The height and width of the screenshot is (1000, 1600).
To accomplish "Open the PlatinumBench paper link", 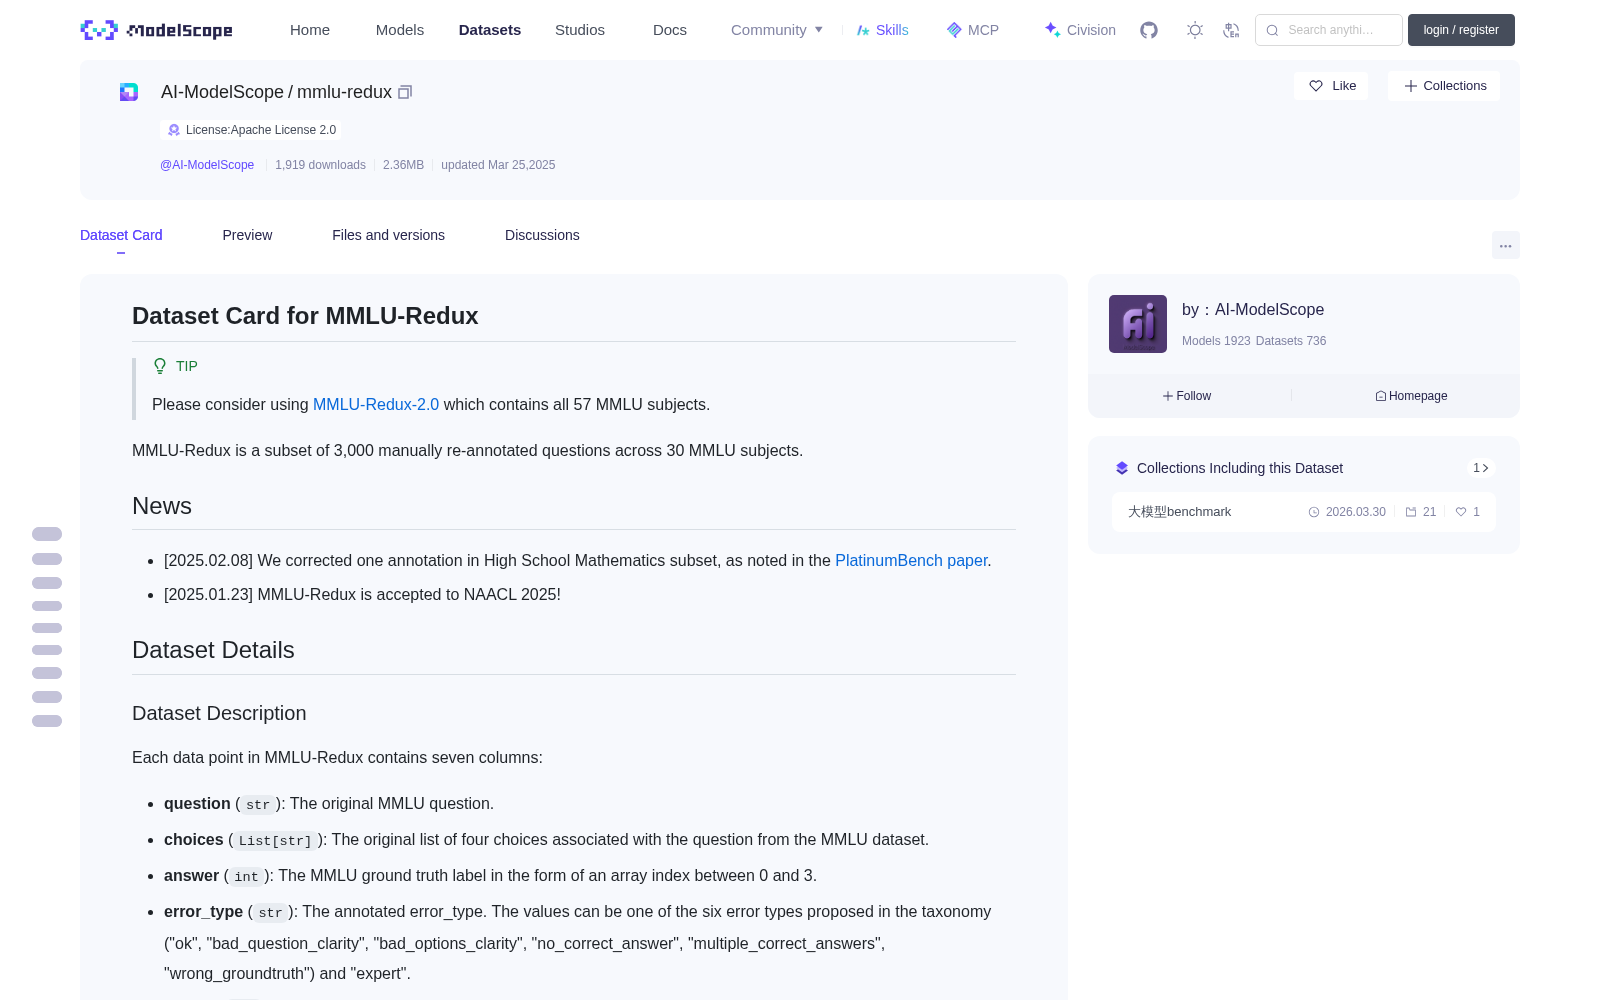I will [x=911, y=561].
